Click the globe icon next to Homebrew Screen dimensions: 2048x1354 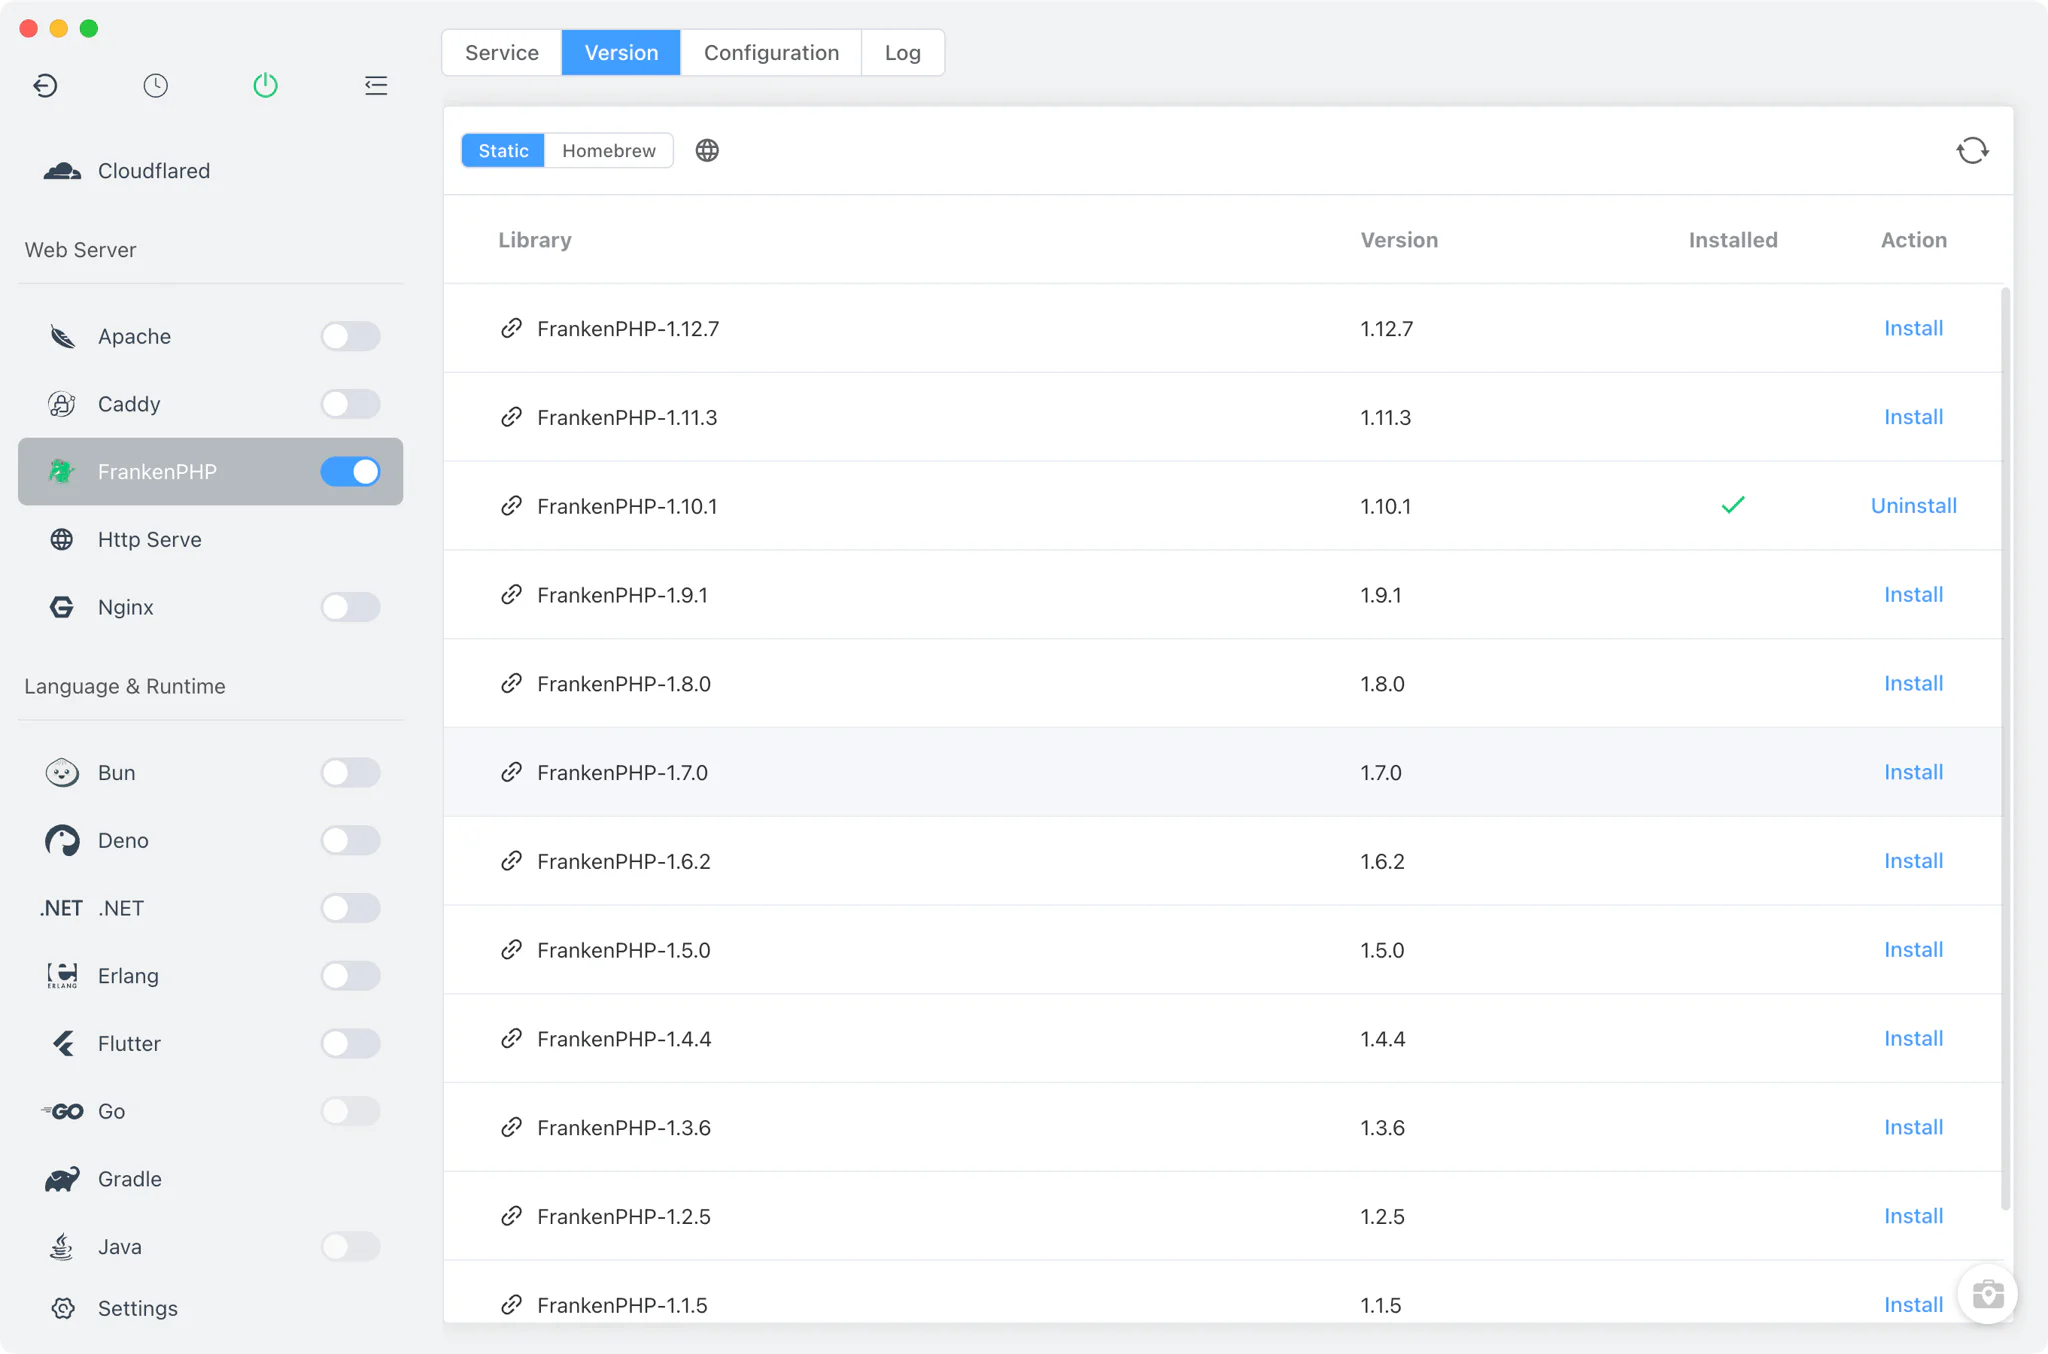tap(707, 151)
